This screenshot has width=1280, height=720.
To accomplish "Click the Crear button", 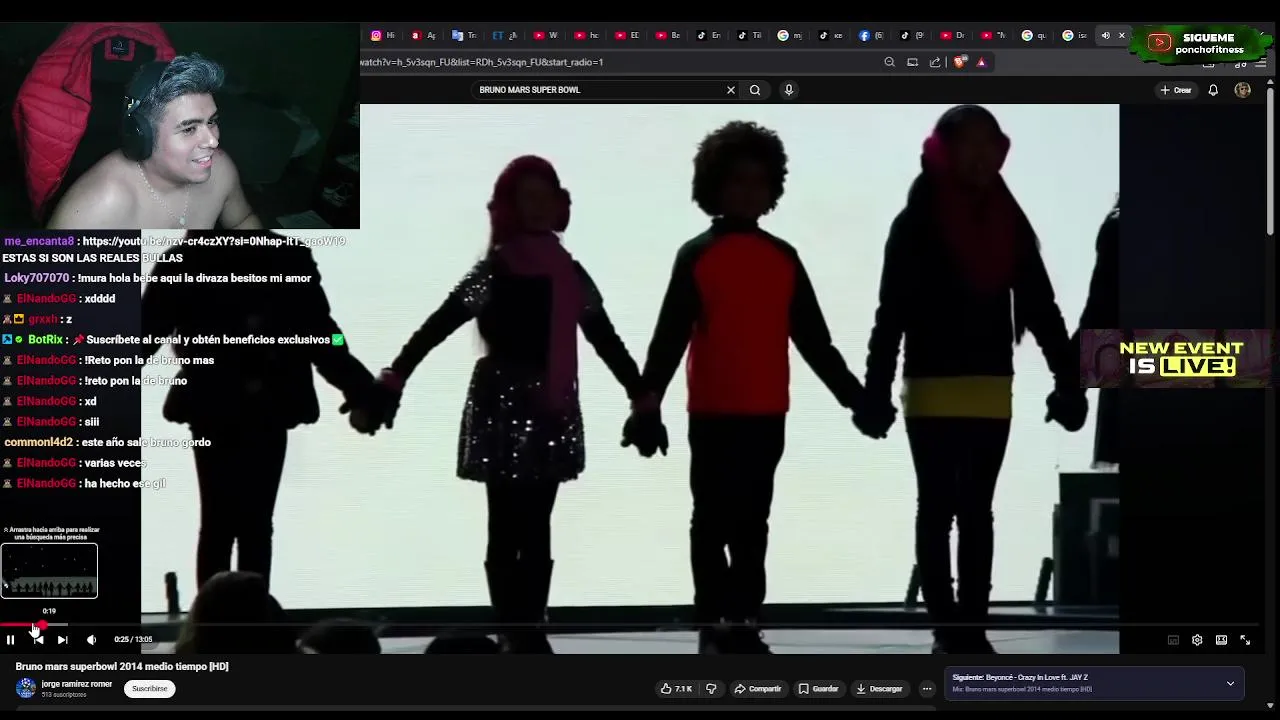I will 1176,90.
